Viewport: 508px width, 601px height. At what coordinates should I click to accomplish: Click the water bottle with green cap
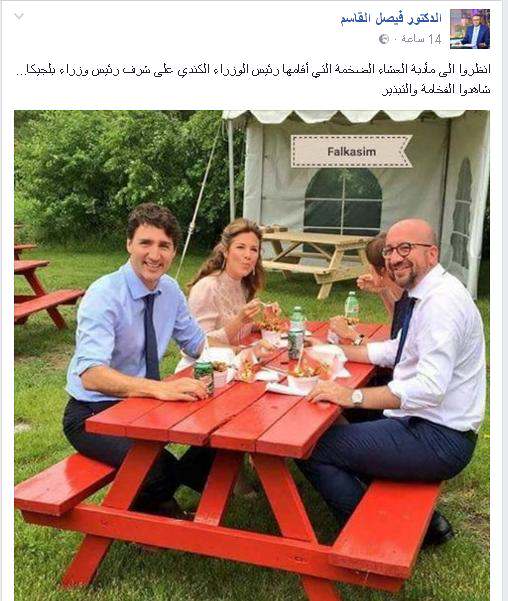point(352,306)
